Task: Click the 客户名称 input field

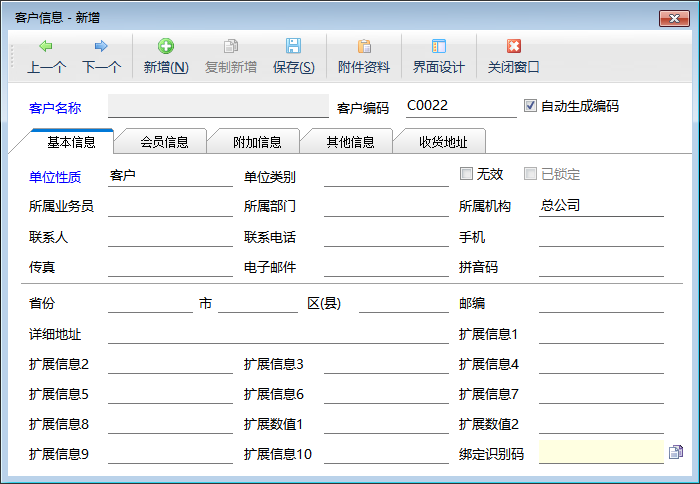Action: 218,106
